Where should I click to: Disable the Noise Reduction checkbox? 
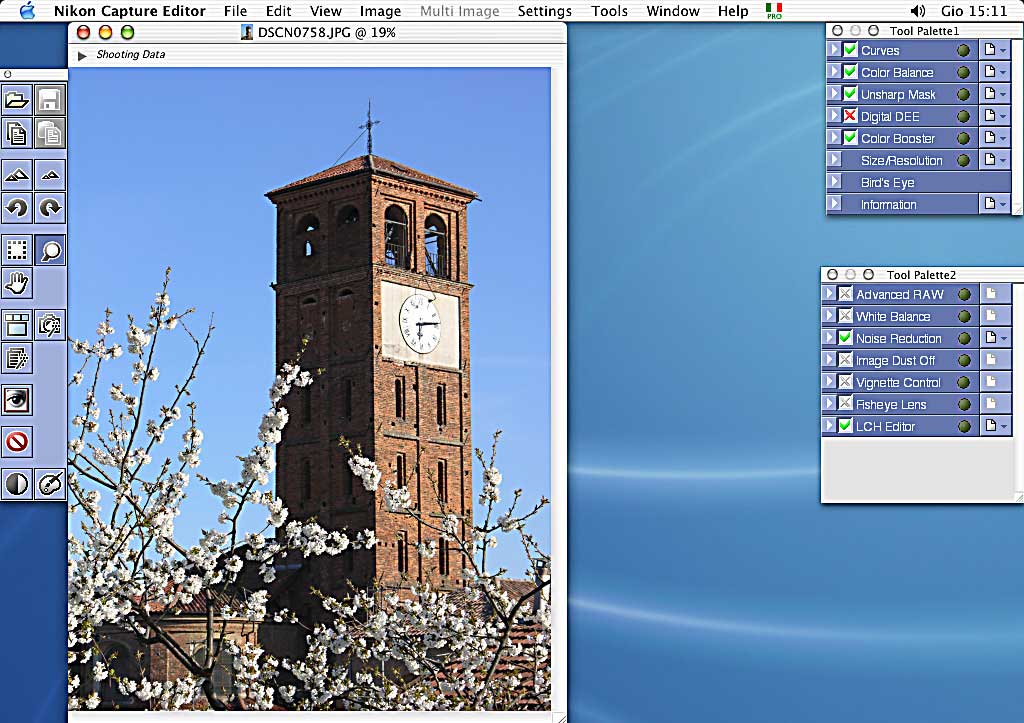[845, 338]
